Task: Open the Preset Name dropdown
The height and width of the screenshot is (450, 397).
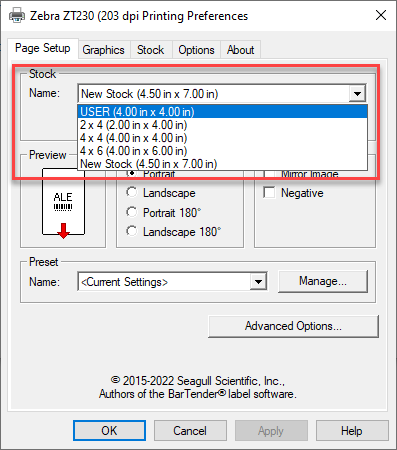Action: coord(258,282)
